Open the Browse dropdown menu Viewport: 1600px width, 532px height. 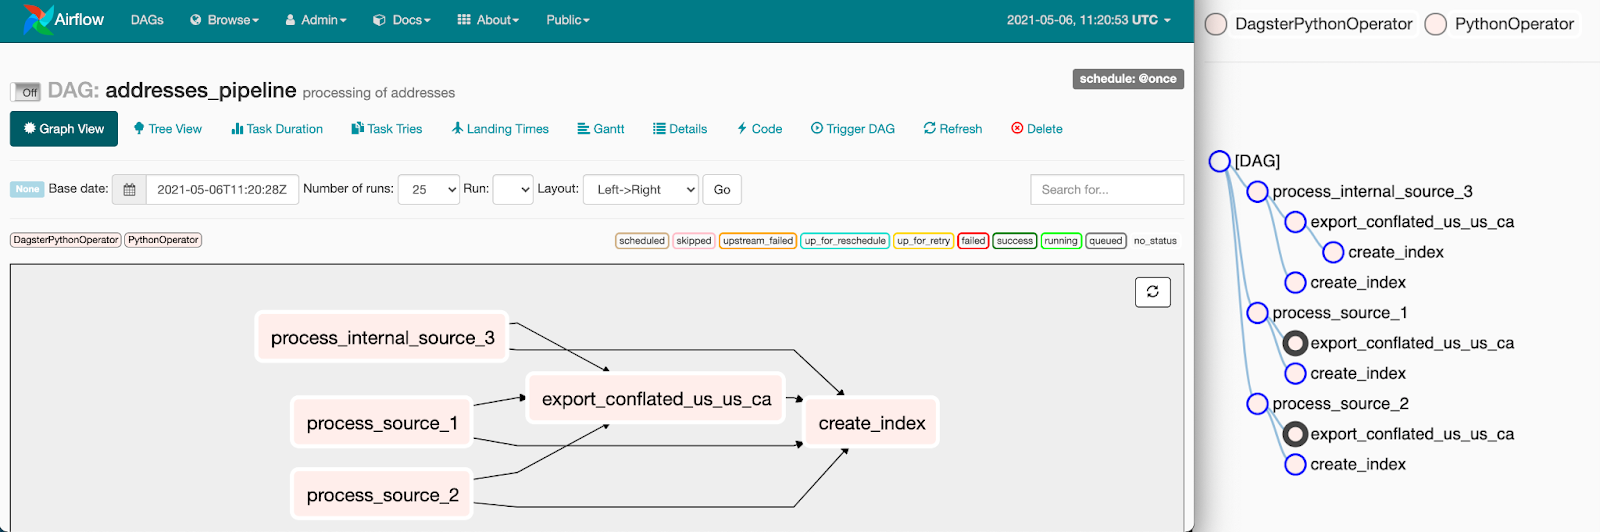click(x=225, y=20)
